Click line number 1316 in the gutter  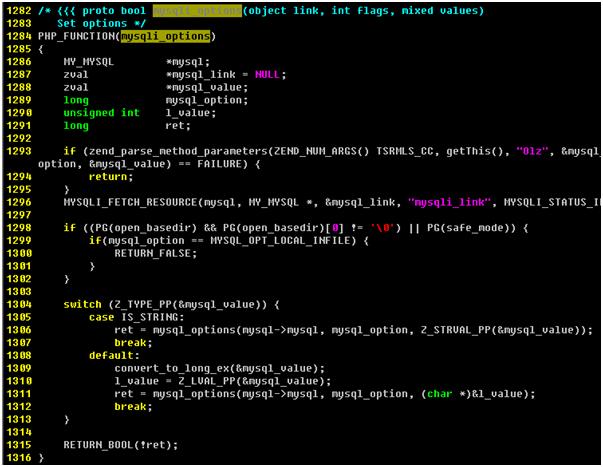coord(17,456)
